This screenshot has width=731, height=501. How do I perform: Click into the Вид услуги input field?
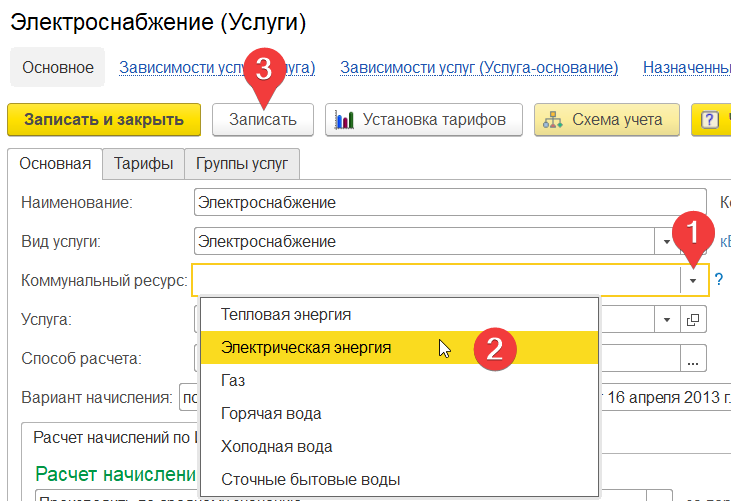[x=424, y=241]
